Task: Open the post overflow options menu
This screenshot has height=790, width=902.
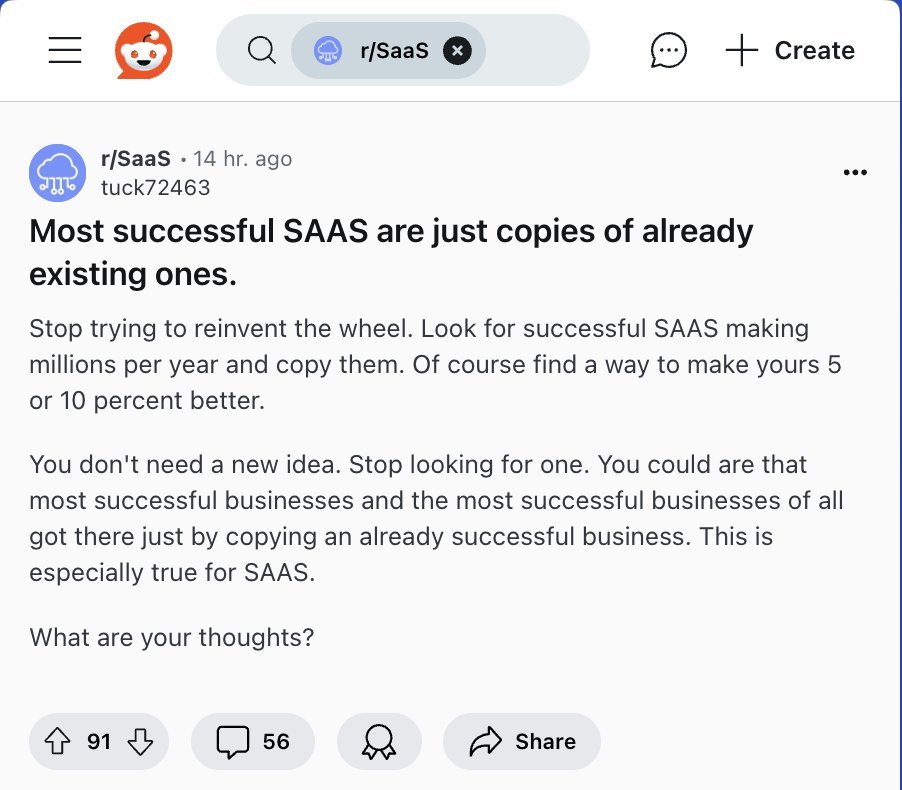Action: tap(855, 173)
